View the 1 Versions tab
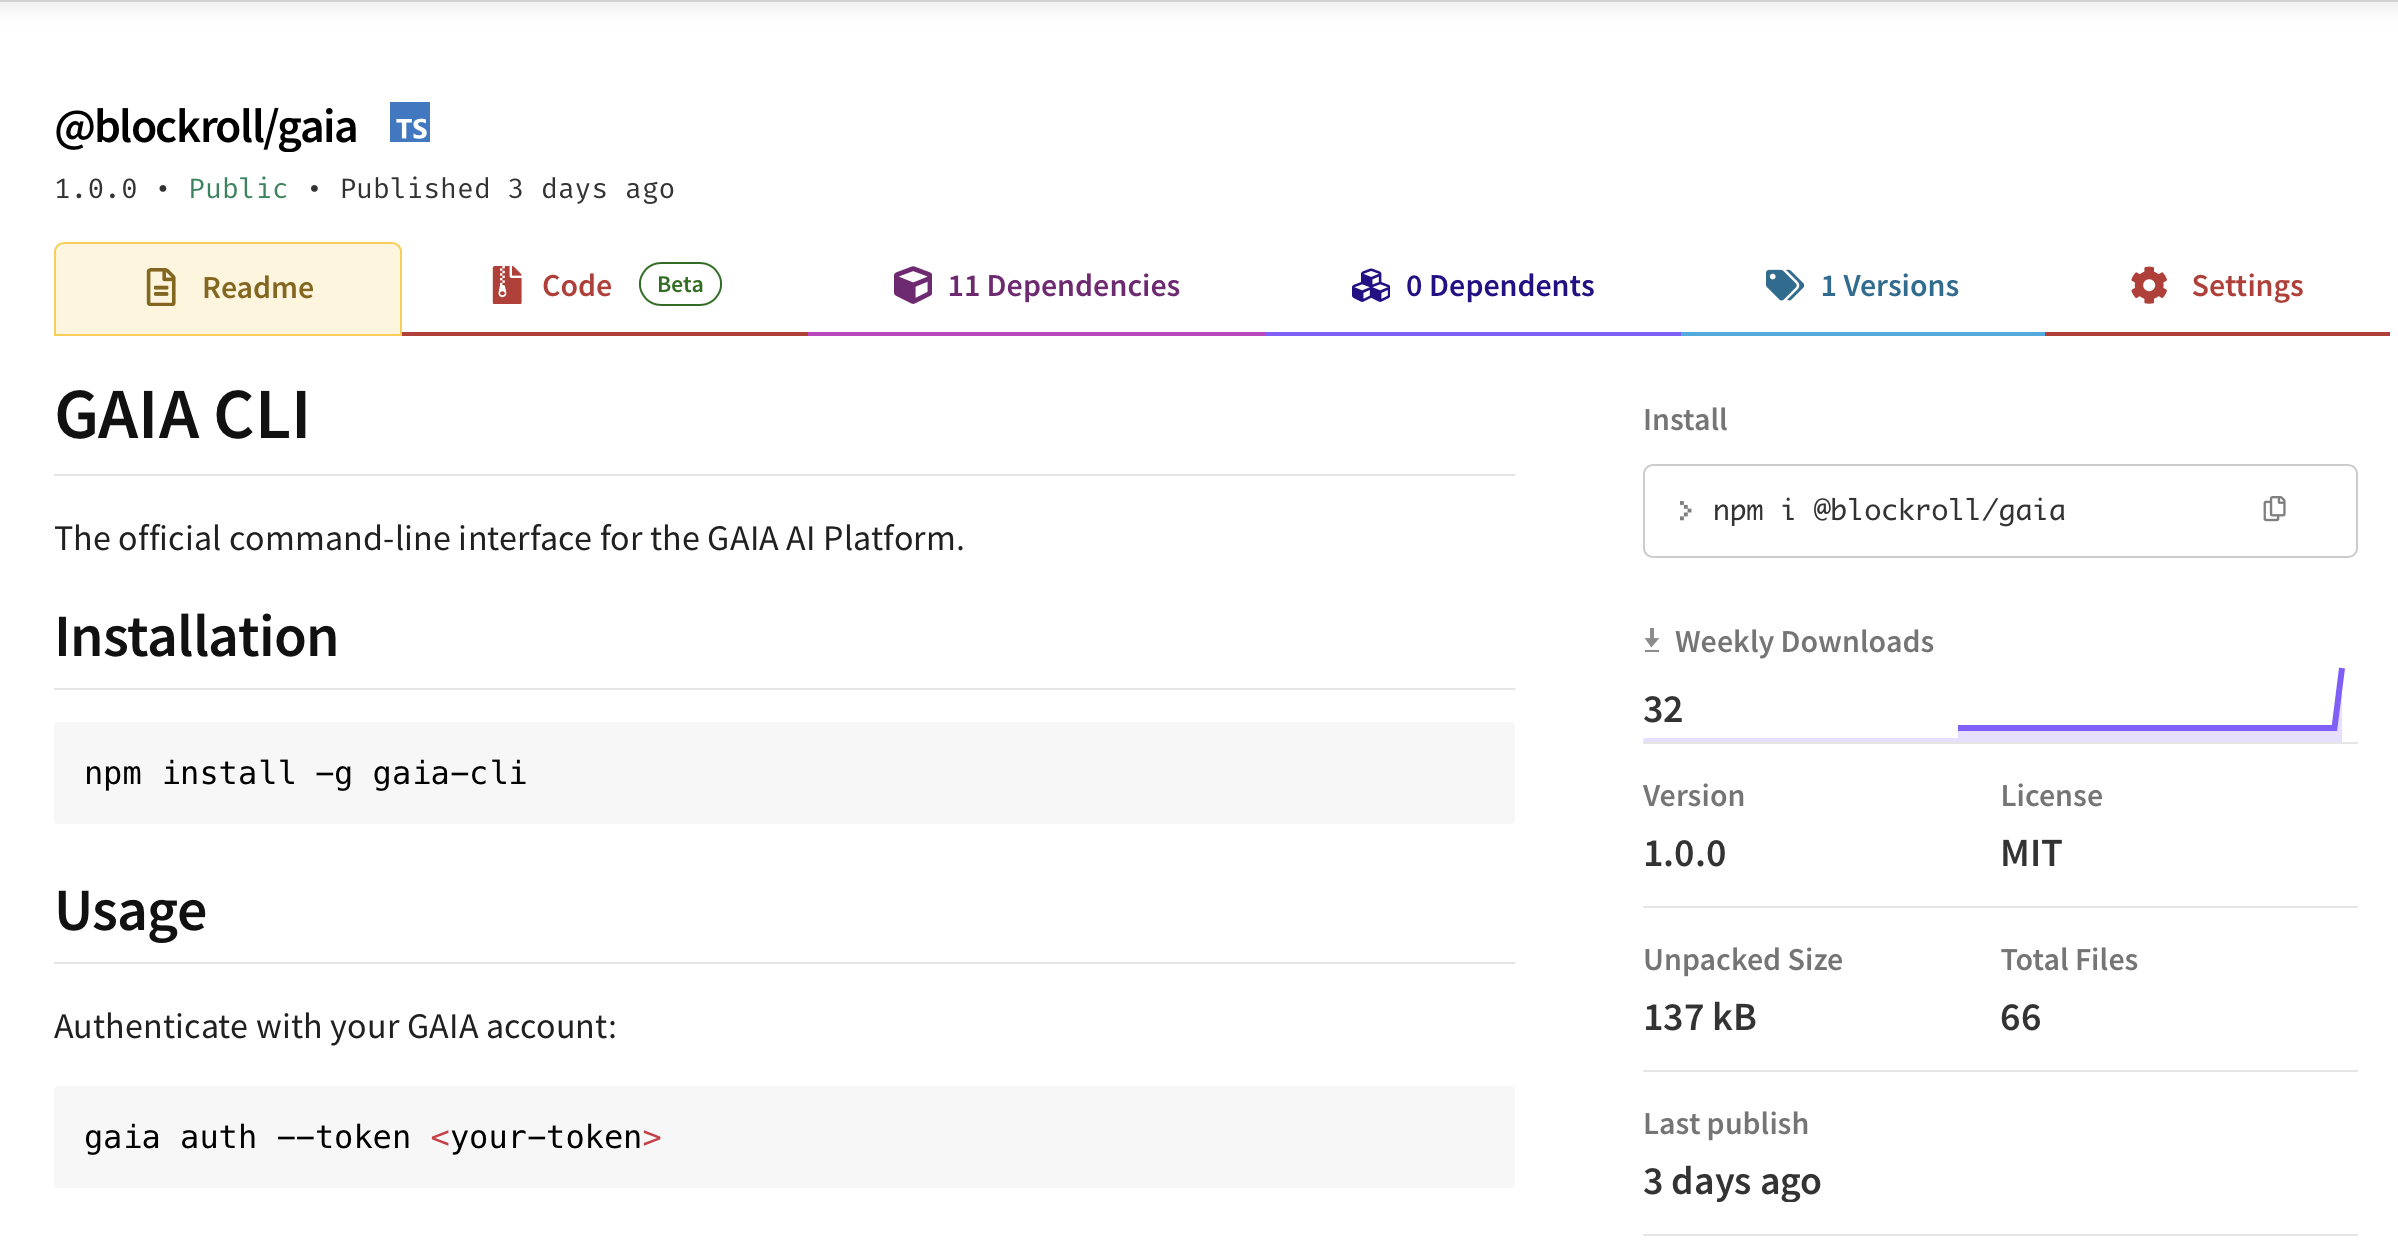Image resolution: width=2398 pixels, height=1240 pixels. click(x=1889, y=286)
